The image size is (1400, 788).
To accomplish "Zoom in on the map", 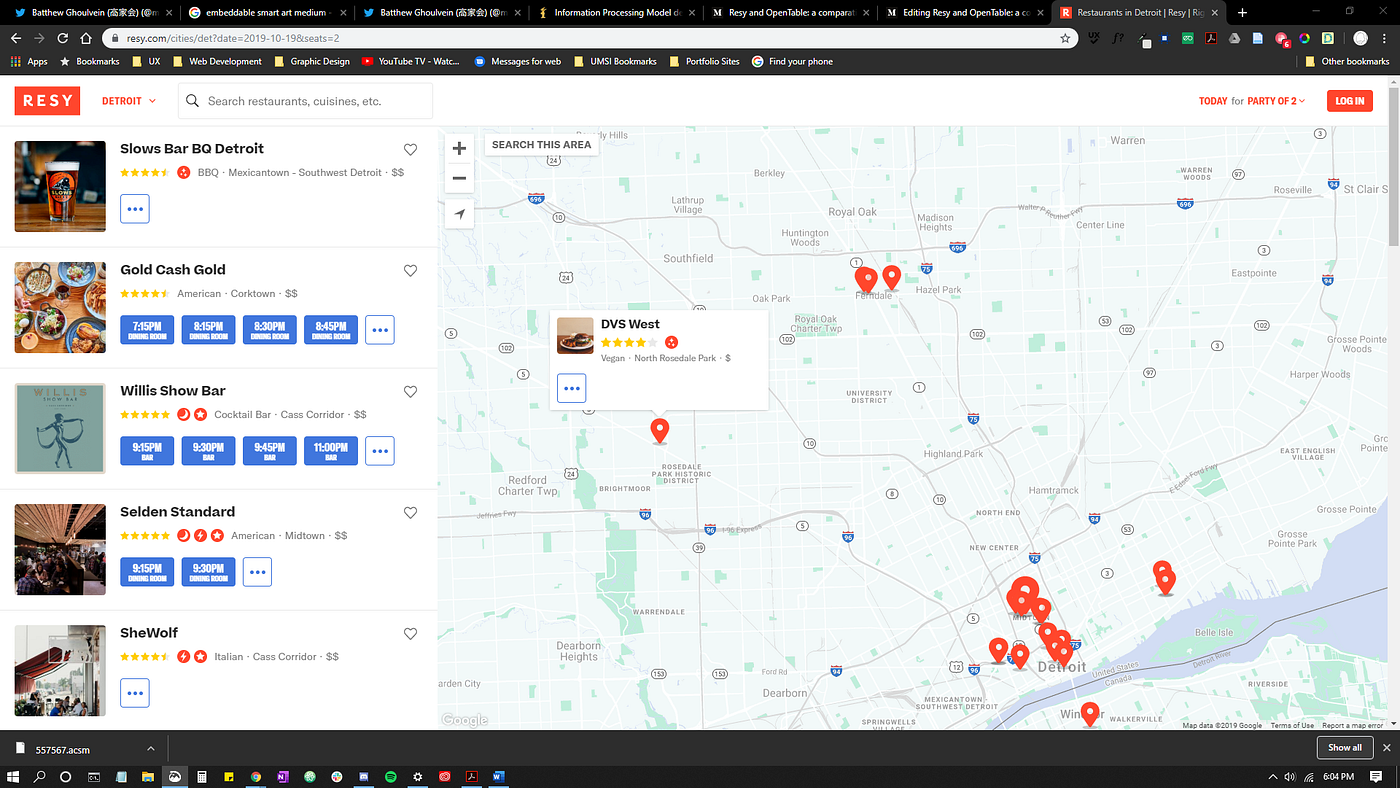I will (x=459, y=149).
